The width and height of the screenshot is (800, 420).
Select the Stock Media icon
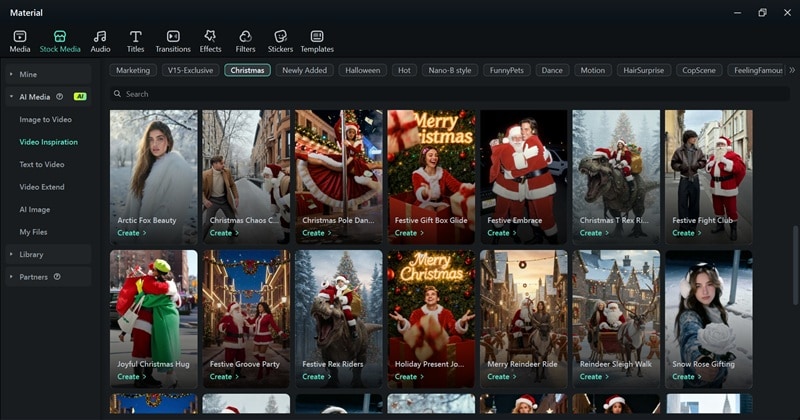coord(60,36)
